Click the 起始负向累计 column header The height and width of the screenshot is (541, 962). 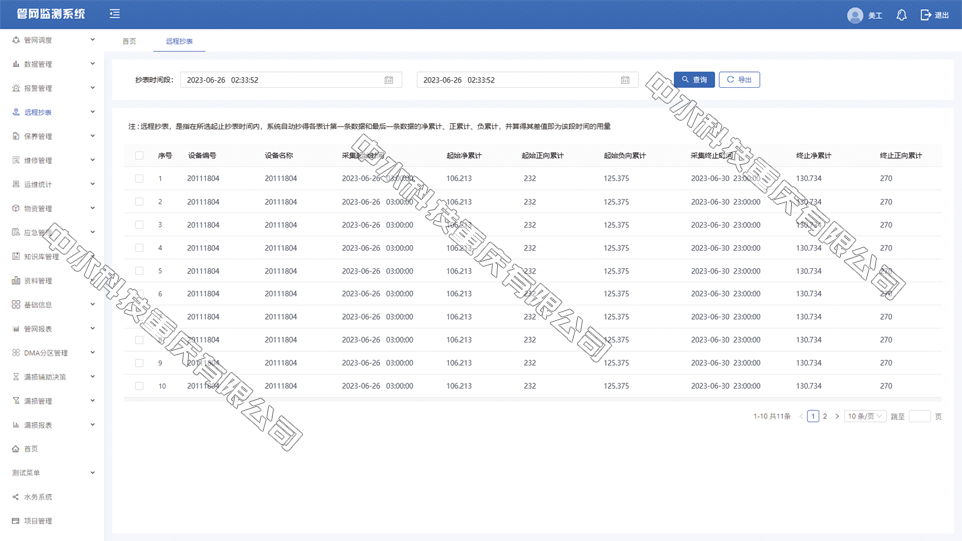(x=625, y=156)
